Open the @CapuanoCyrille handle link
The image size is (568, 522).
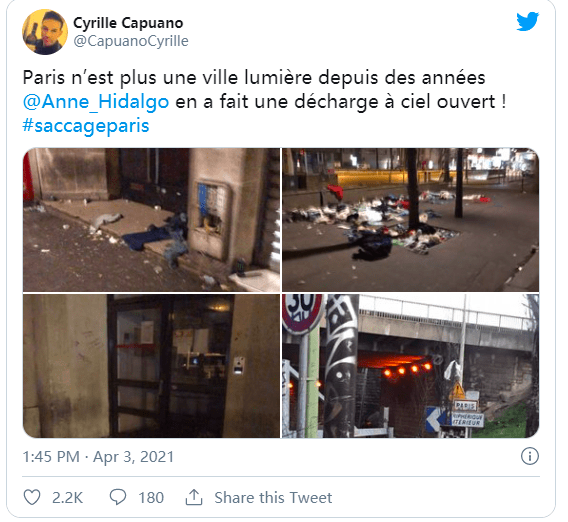pyautogui.click(x=131, y=41)
